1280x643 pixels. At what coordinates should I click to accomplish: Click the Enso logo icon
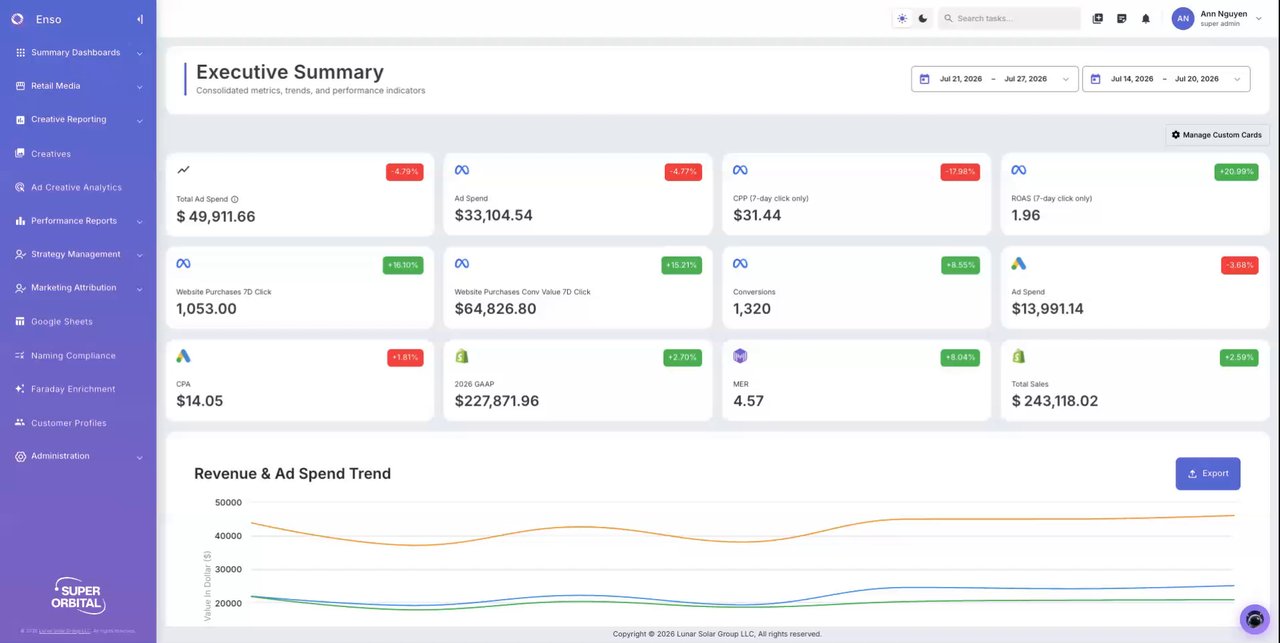[x=17, y=19]
